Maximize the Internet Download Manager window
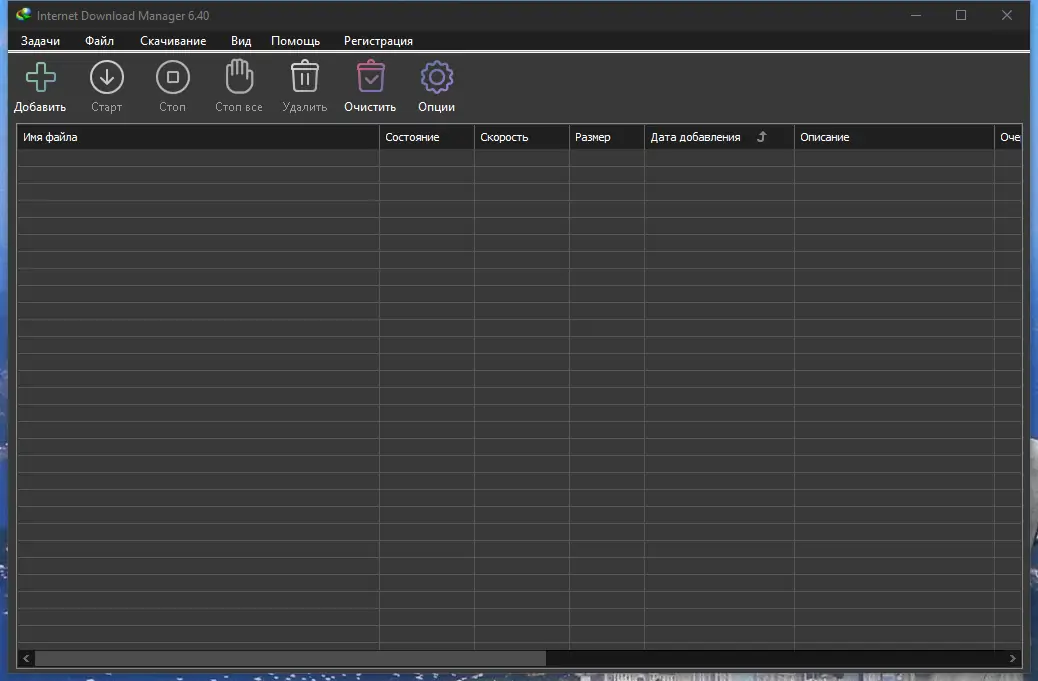 tap(961, 15)
